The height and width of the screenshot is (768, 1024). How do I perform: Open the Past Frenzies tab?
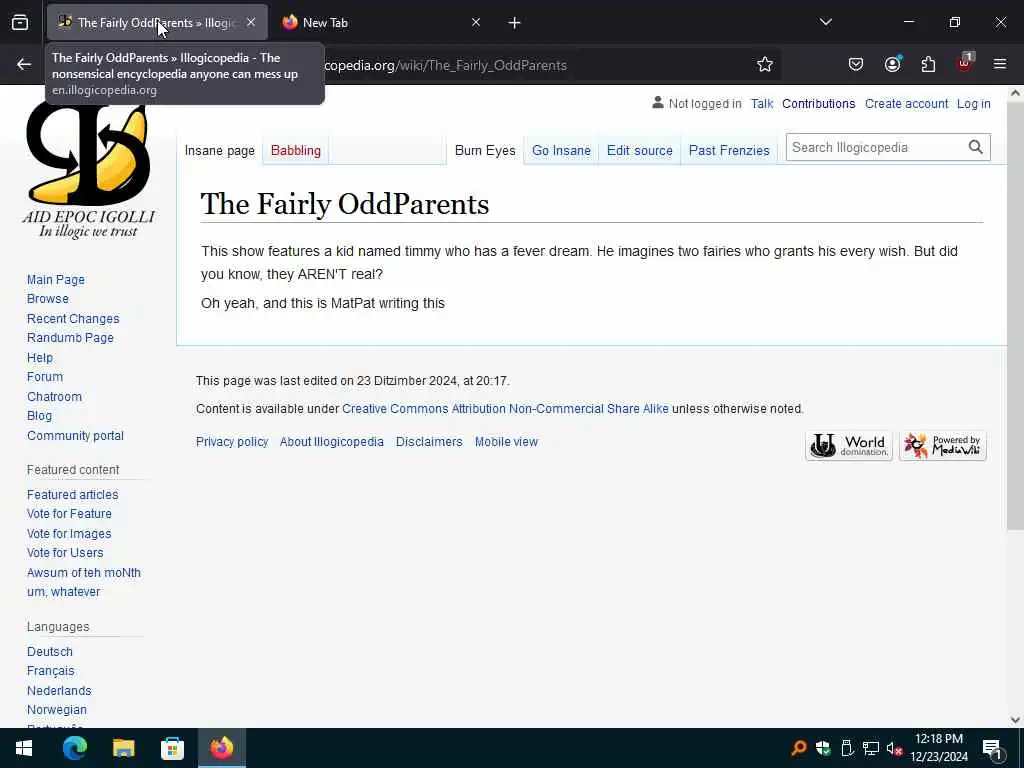point(729,151)
